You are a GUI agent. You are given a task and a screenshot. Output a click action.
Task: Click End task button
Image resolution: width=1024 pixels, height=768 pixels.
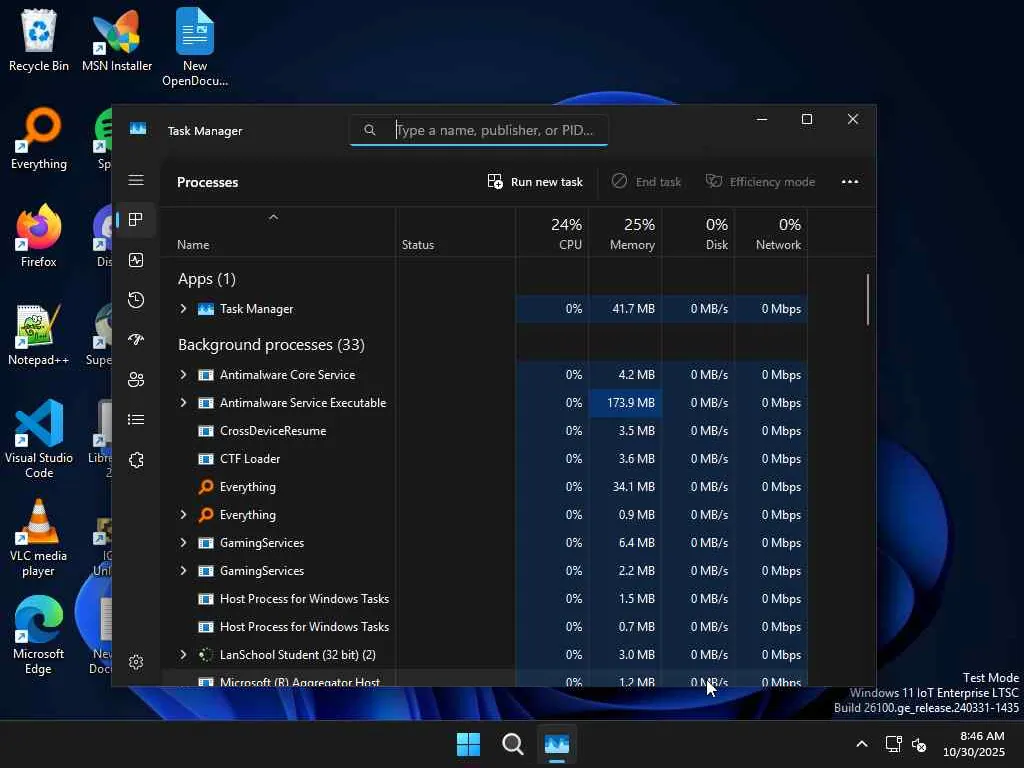point(647,182)
